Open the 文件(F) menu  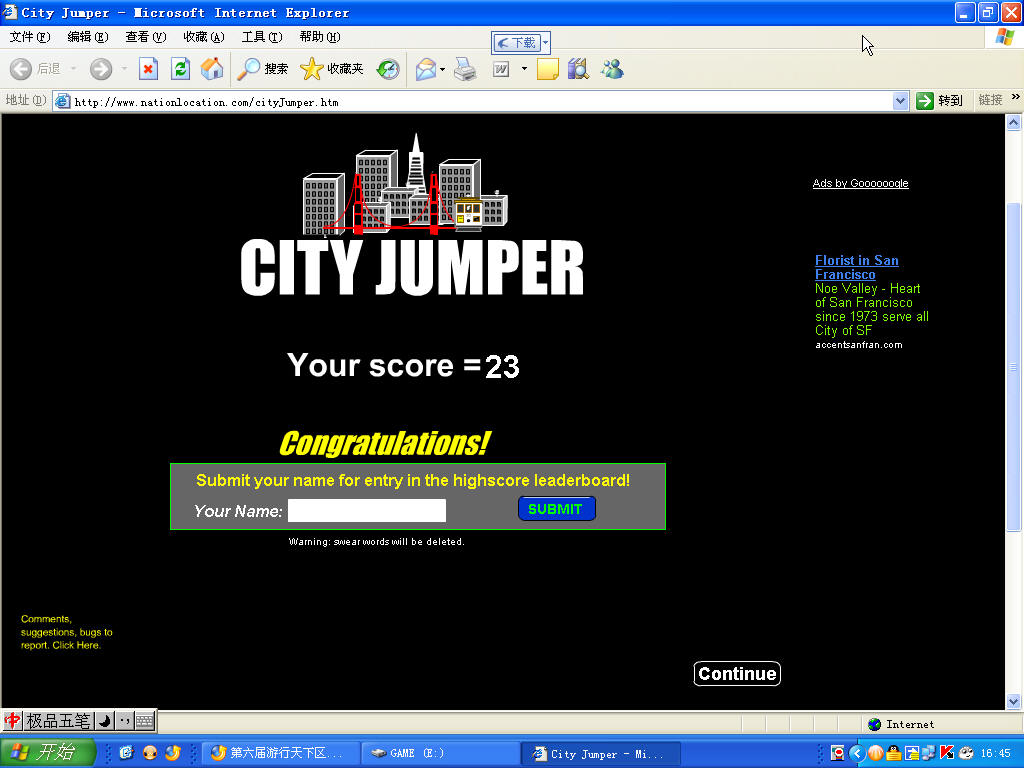coord(30,37)
